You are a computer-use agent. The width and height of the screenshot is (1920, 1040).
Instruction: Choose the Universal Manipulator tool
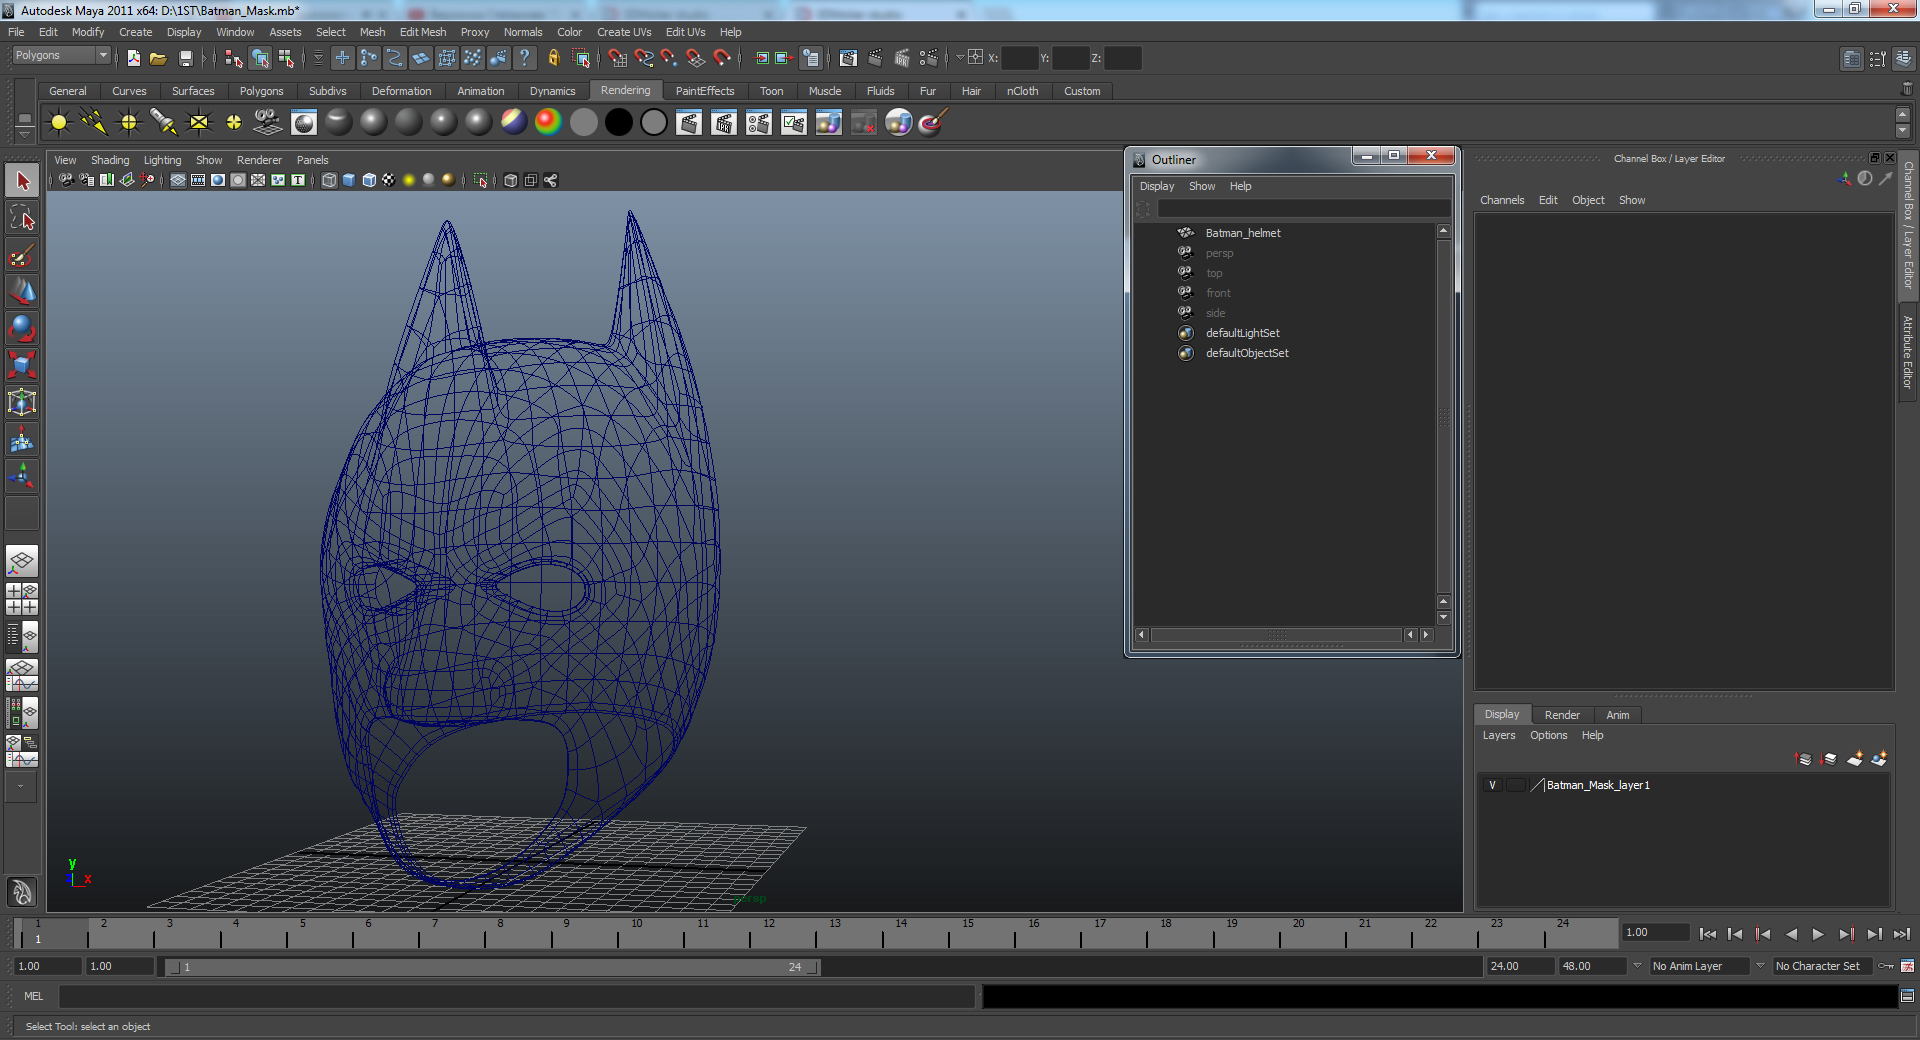point(22,403)
